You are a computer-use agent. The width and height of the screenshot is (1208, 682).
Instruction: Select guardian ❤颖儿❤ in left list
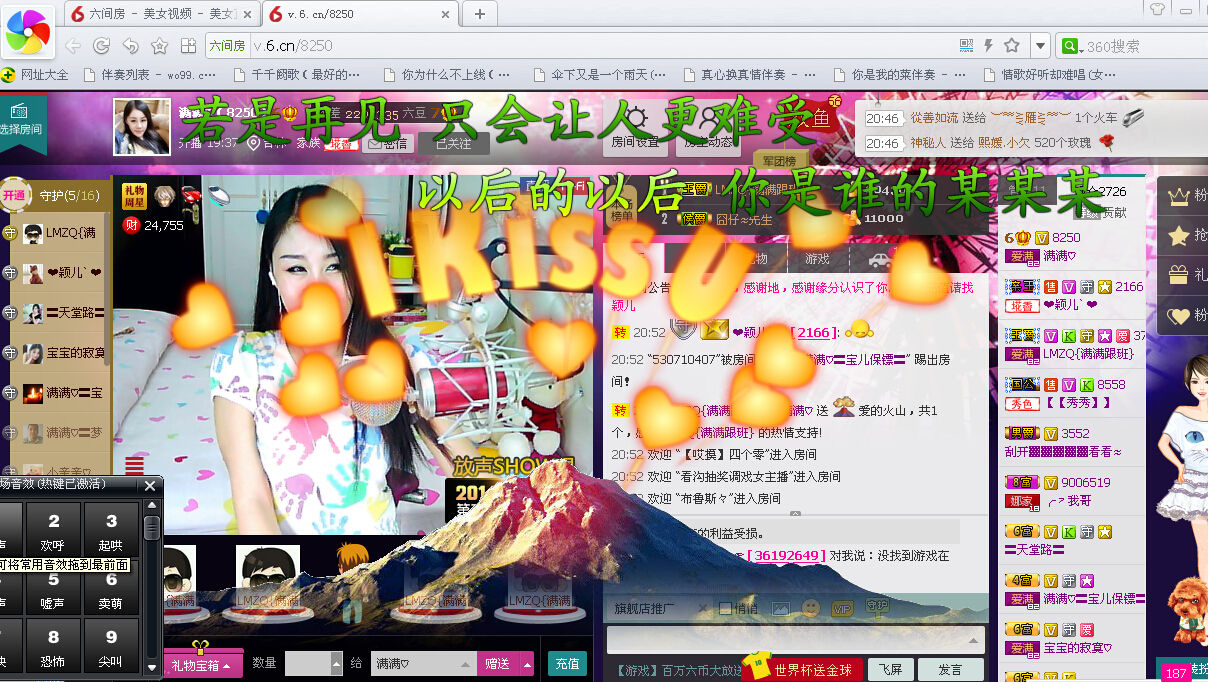click(x=54, y=273)
